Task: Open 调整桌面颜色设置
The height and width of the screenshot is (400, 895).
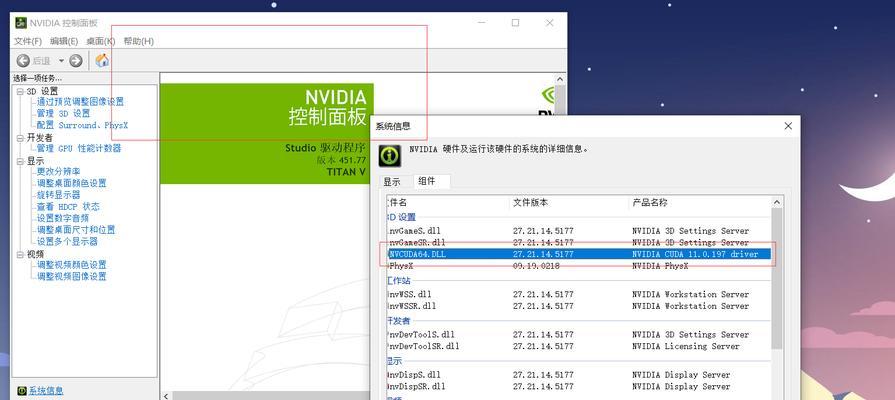Action: tap(72, 183)
